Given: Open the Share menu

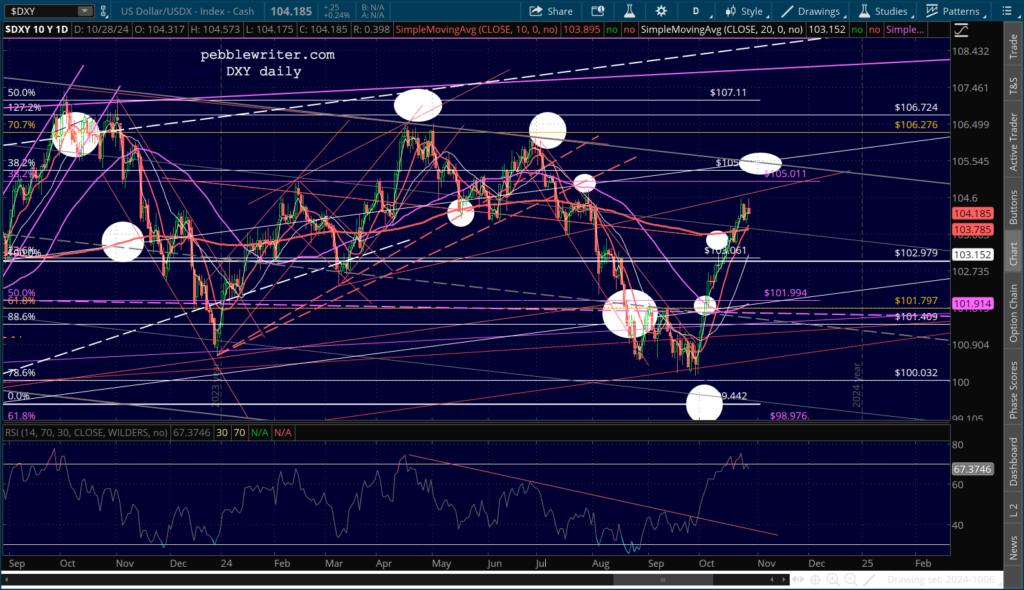Looking at the screenshot, I should [x=551, y=11].
